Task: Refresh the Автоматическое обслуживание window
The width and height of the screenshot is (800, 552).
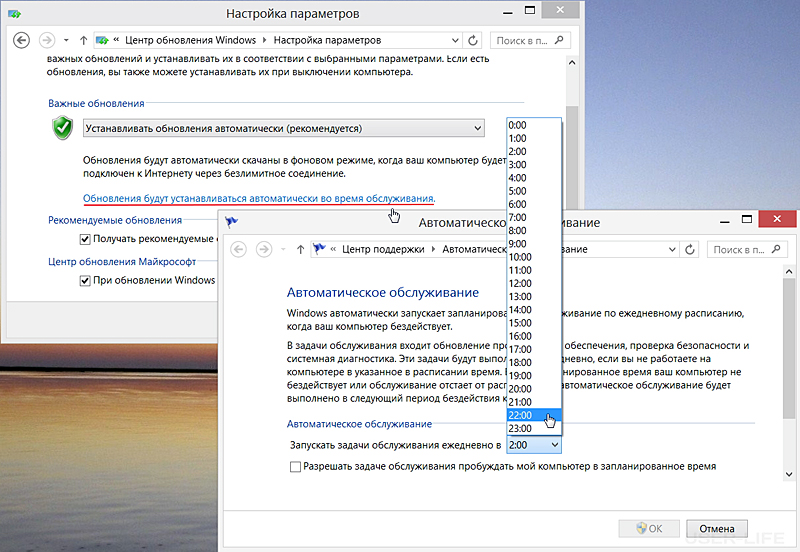Action: [x=690, y=249]
